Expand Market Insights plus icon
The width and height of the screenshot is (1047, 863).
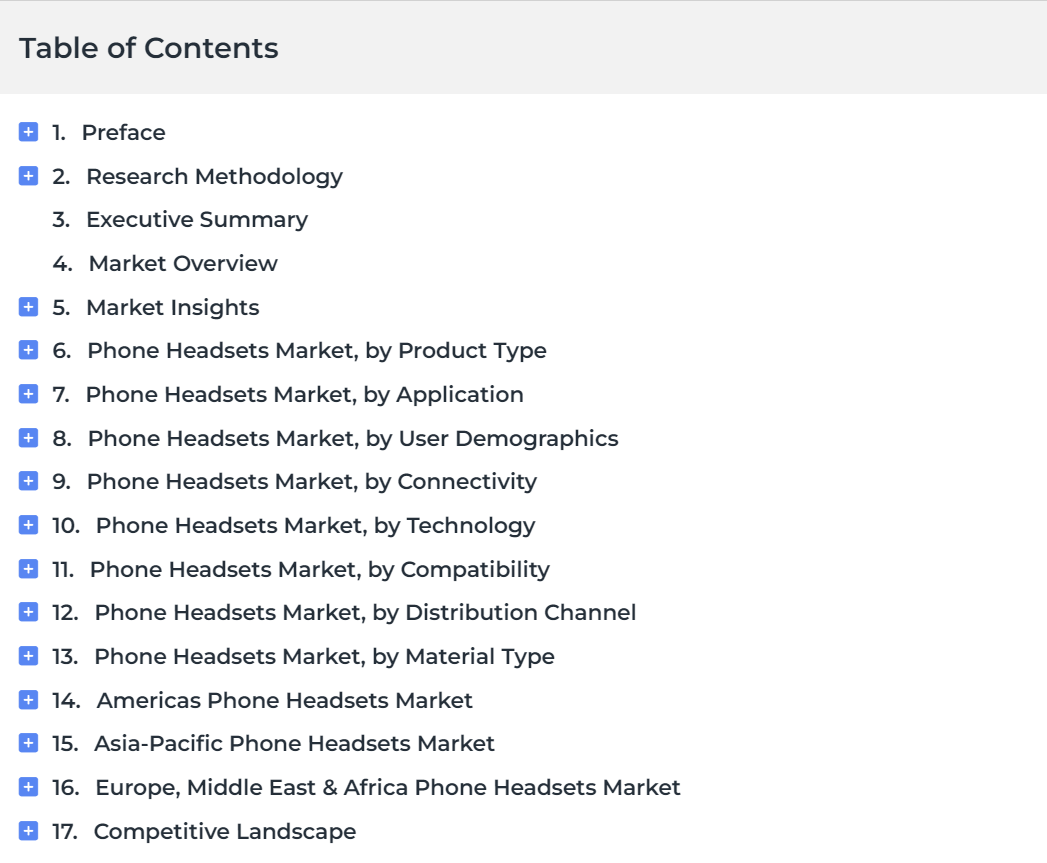(x=28, y=307)
